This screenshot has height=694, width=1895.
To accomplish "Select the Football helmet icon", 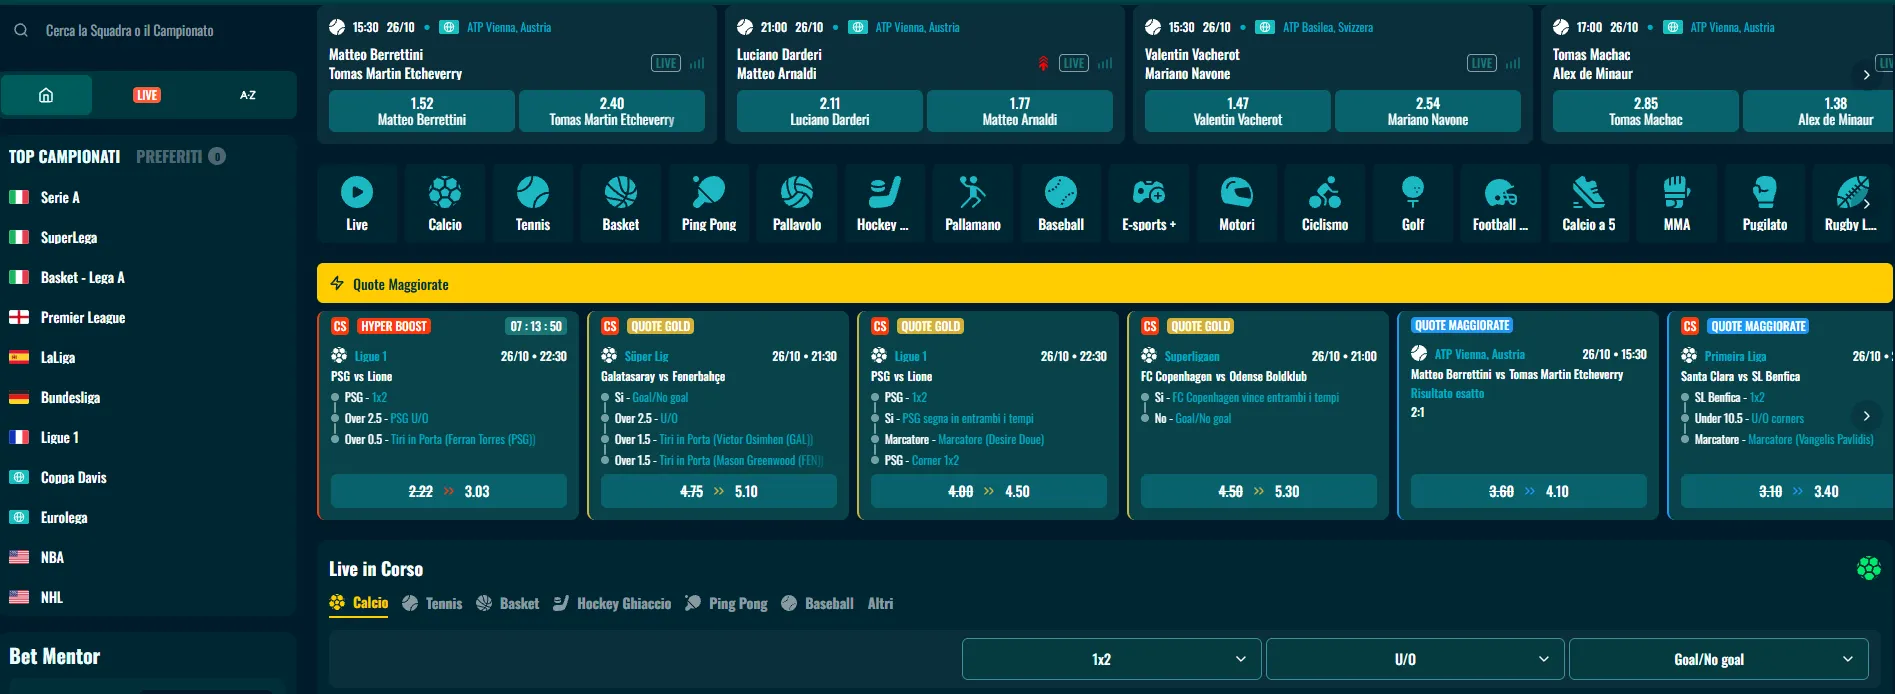I will pos(1501,192).
